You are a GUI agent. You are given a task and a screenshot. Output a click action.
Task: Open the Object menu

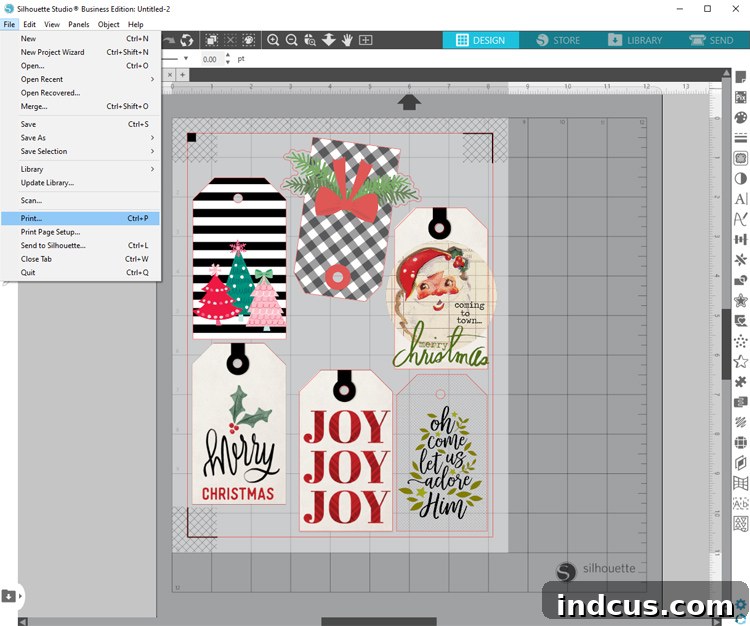pos(109,24)
